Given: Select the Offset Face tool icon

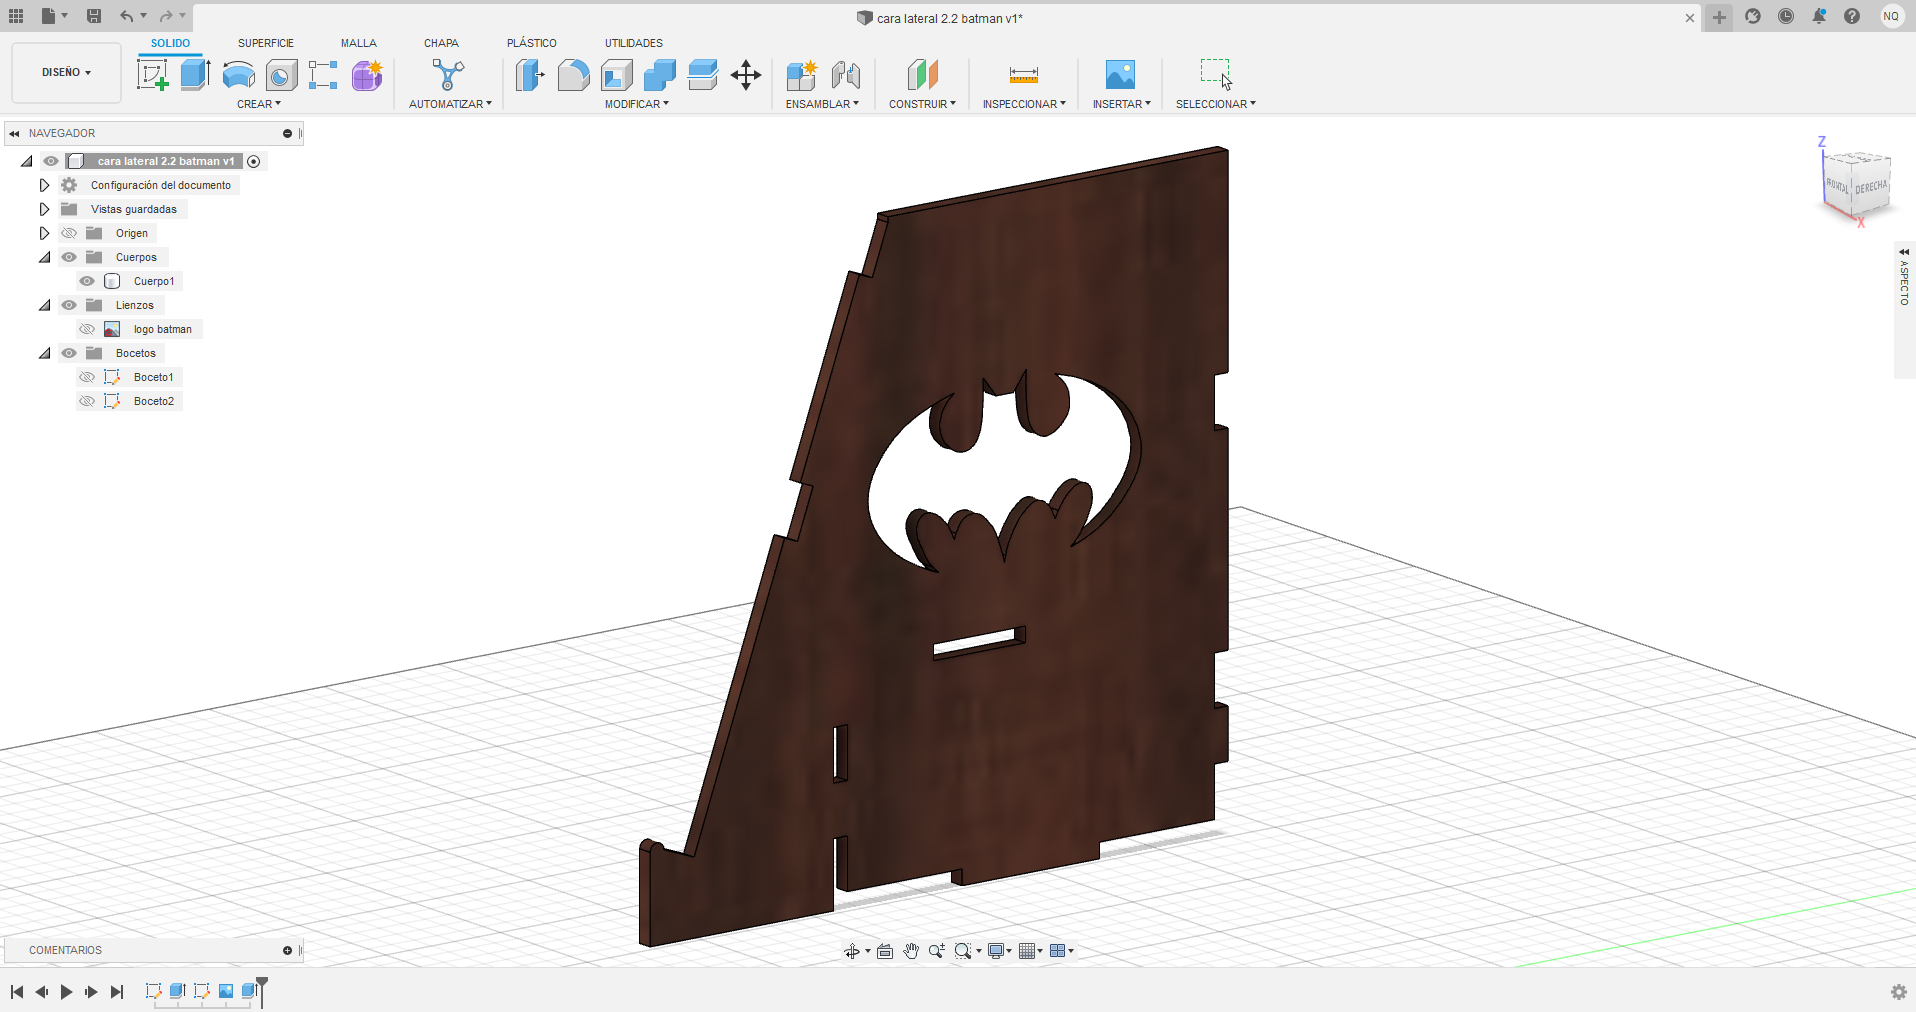Looking at the screenshot, I should tap(703, 75).
